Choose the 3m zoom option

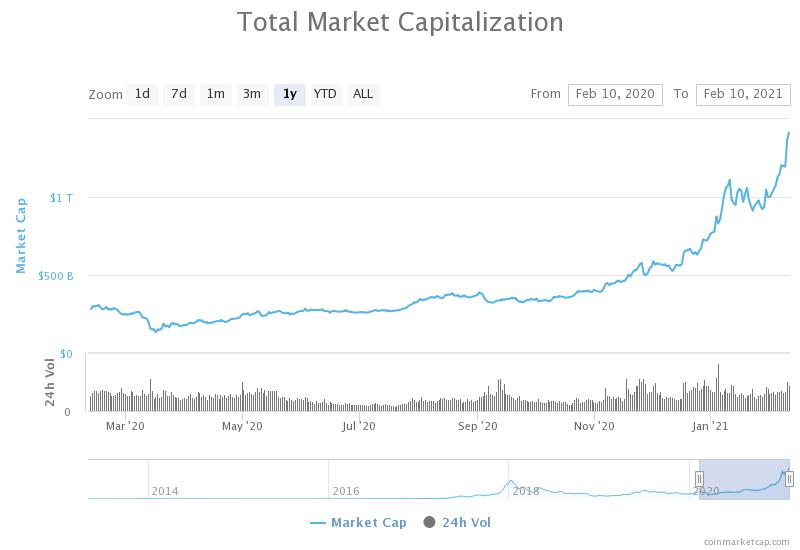pyautogui.click(x=252, y=94)
